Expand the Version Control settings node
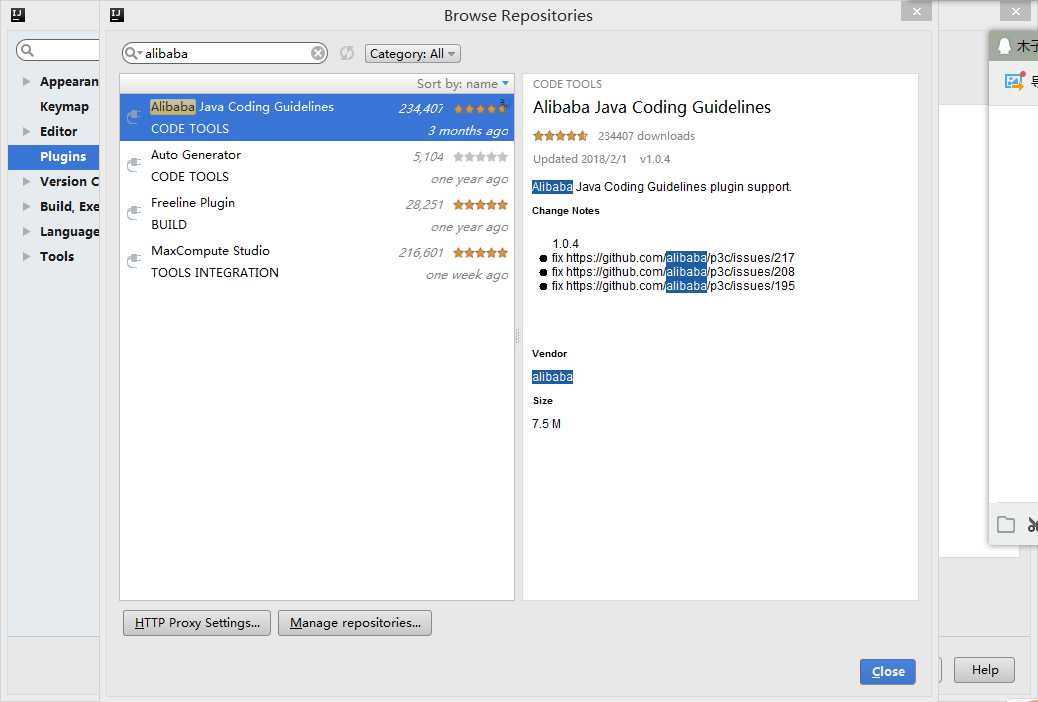 point(26,181)
